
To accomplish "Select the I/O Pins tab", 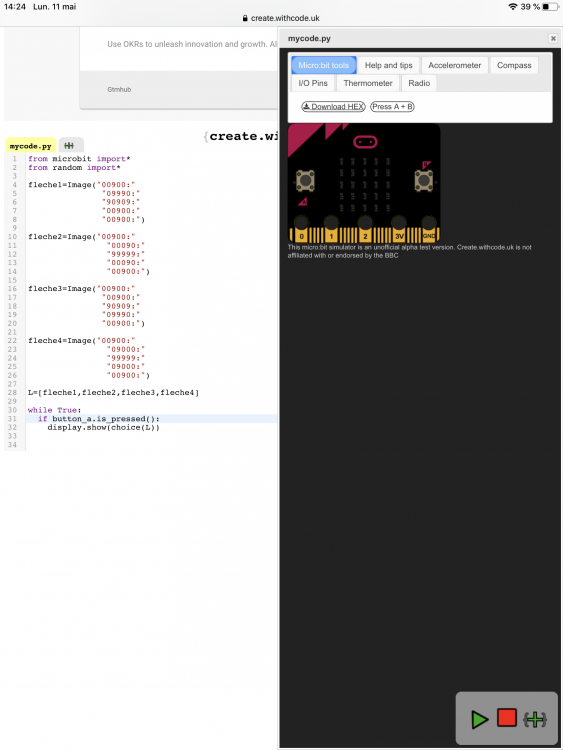I will 313,83.
